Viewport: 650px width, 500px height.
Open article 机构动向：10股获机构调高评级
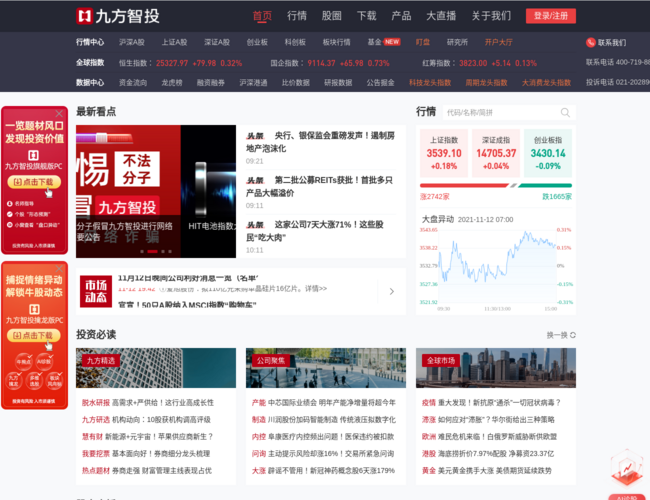coord(161,420)
